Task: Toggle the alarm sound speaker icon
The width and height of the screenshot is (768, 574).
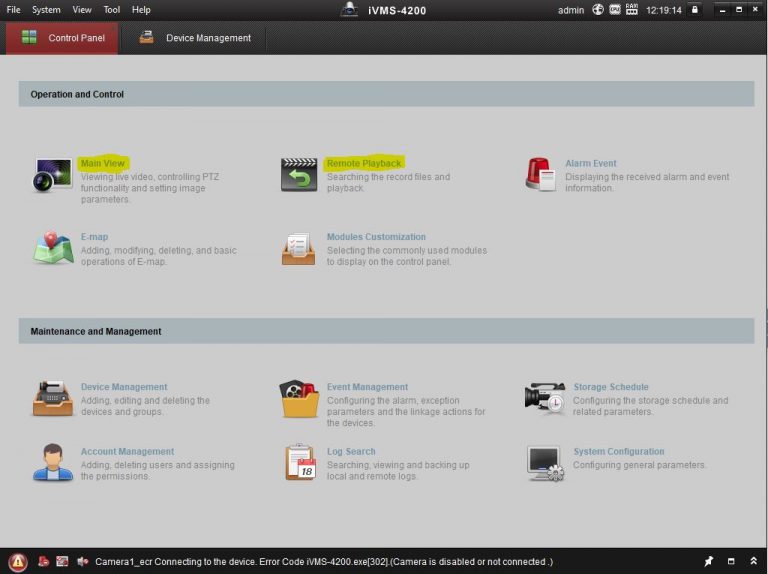Action: 82,561
